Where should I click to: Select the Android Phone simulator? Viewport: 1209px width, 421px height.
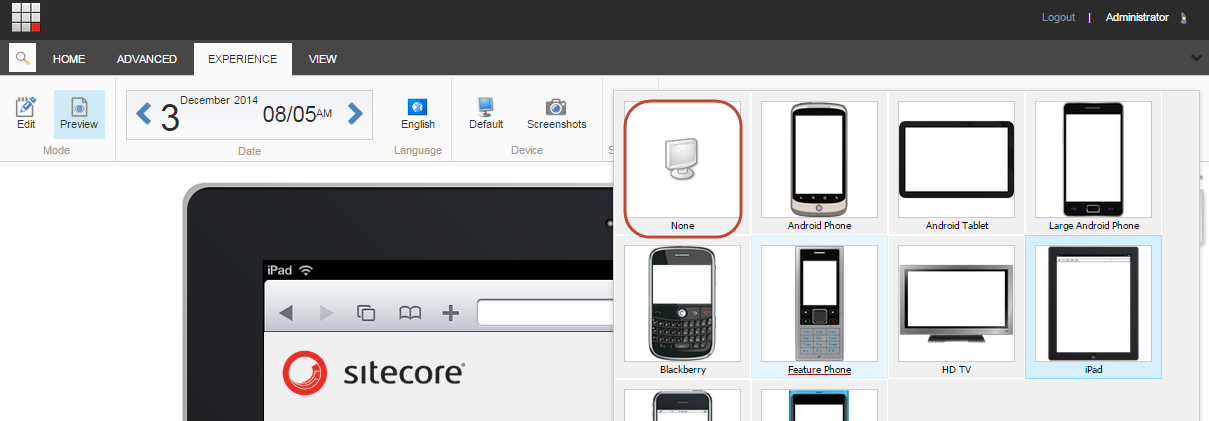pos(819,166)
